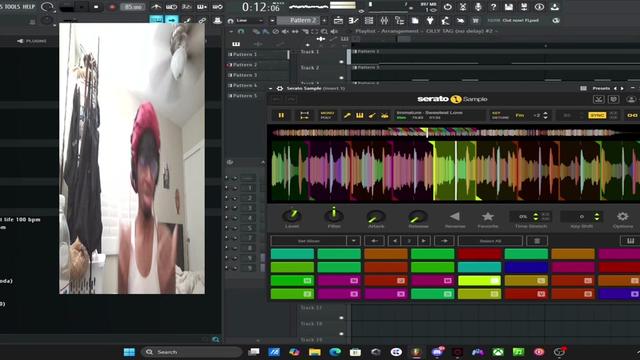This screenshot has width=640, height=360.
Task: Open the Pattern 2 selector
Action: tap(299, 20)
